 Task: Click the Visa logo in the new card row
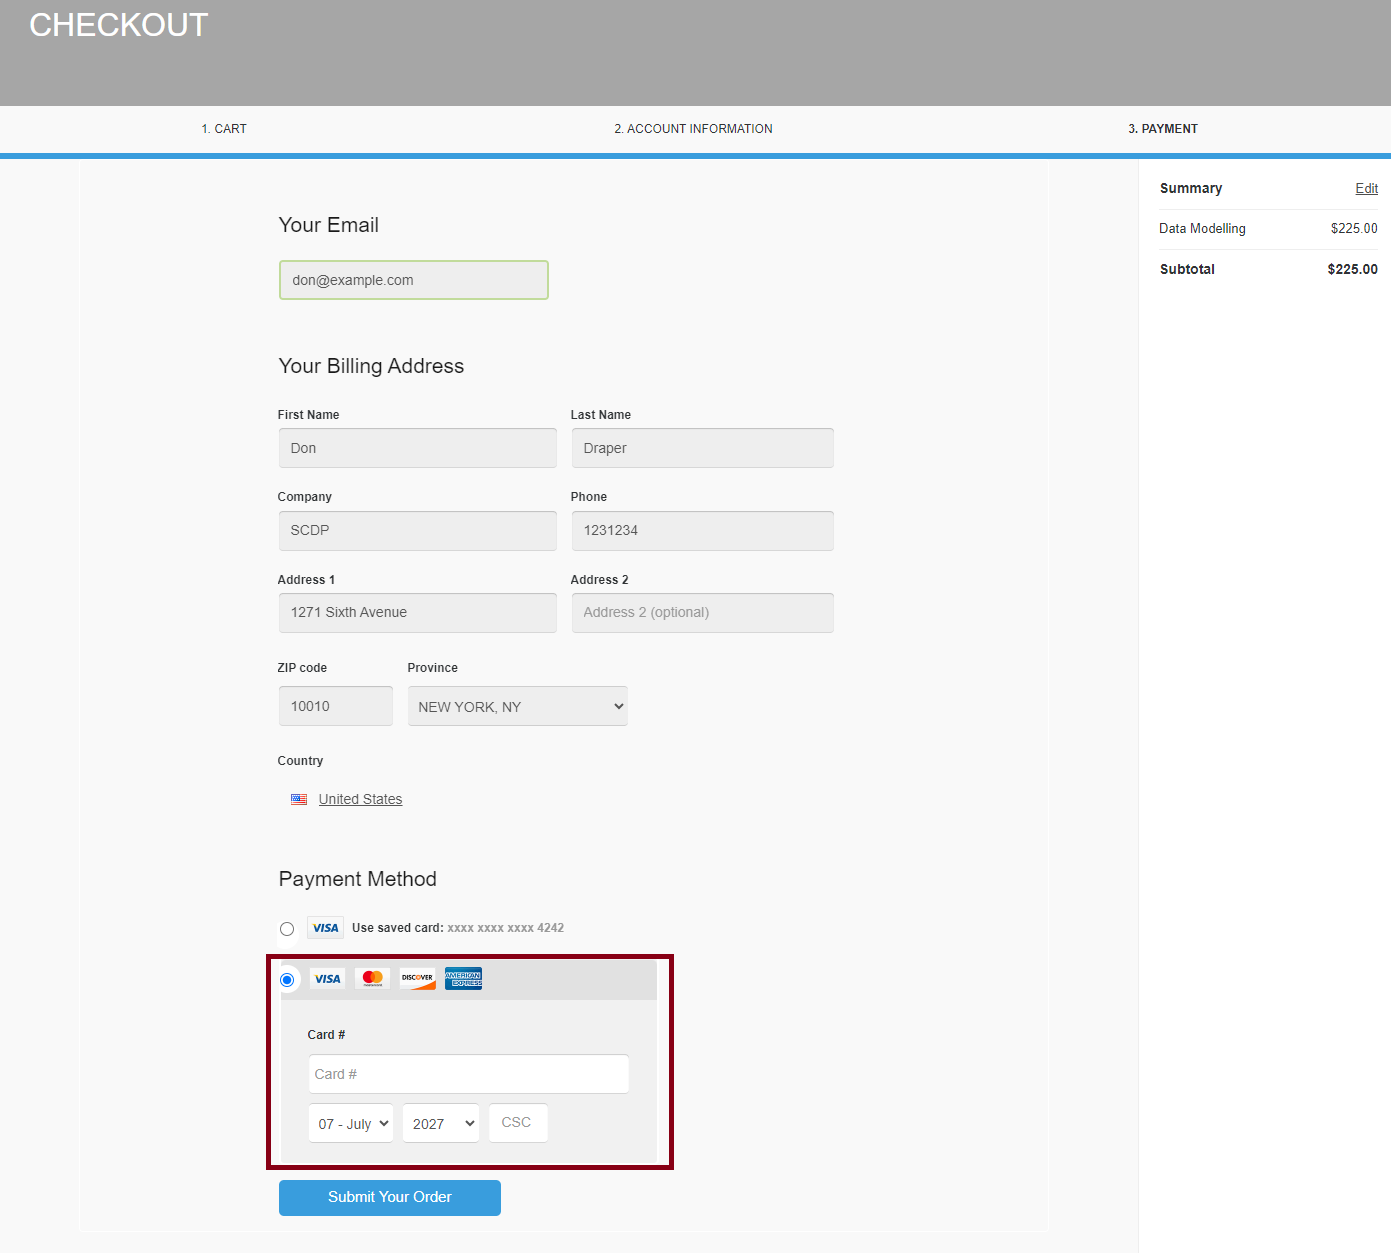pos(327,979)
